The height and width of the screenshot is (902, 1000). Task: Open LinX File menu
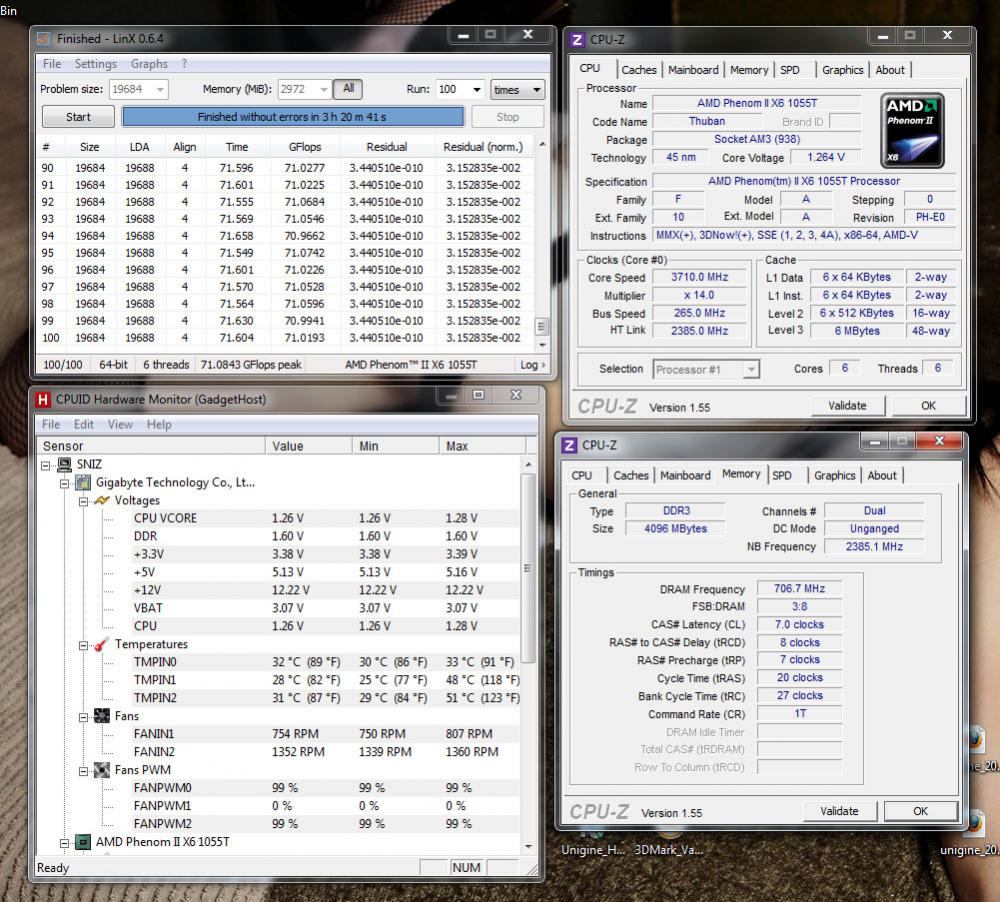pyautogui.click(x=52, y=64)
